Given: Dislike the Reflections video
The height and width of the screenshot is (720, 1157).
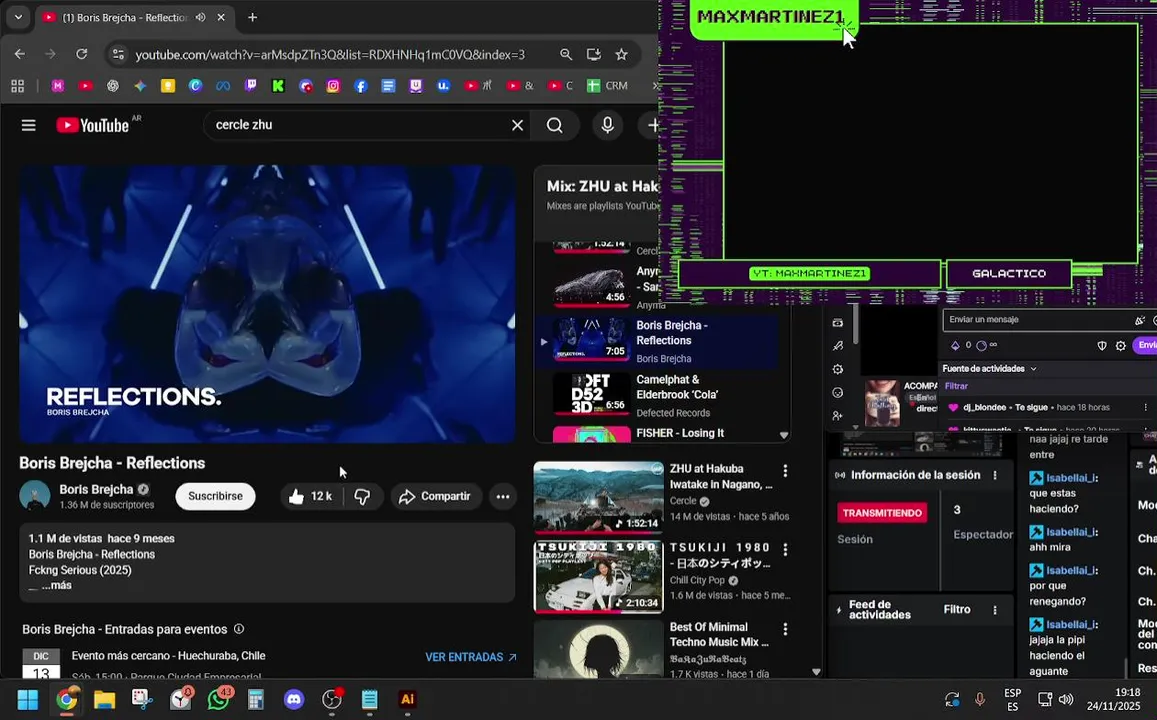Looking at the screenshot, I should [x=362, y=496].
